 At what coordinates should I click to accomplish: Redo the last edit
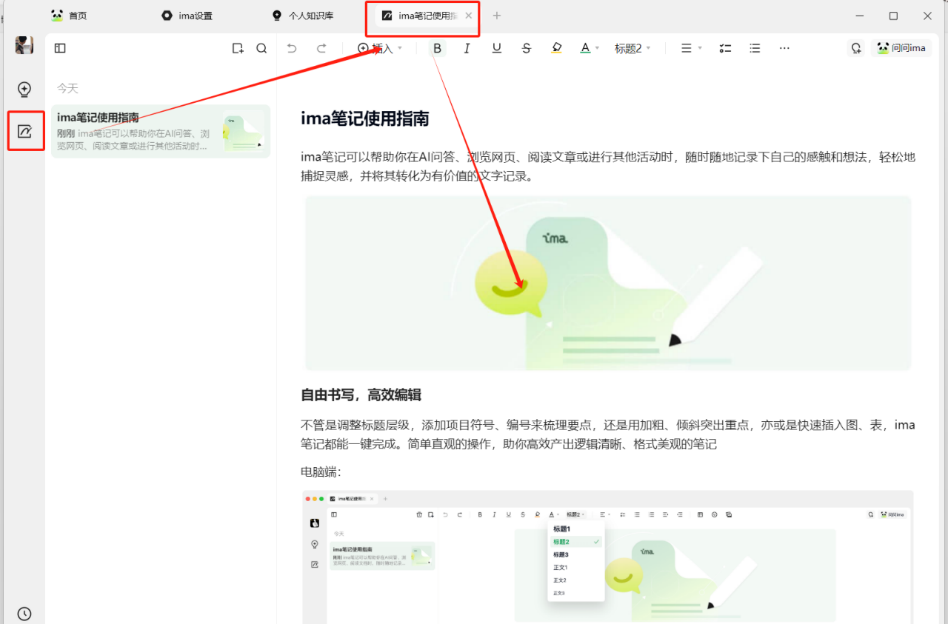click(322, 48)
